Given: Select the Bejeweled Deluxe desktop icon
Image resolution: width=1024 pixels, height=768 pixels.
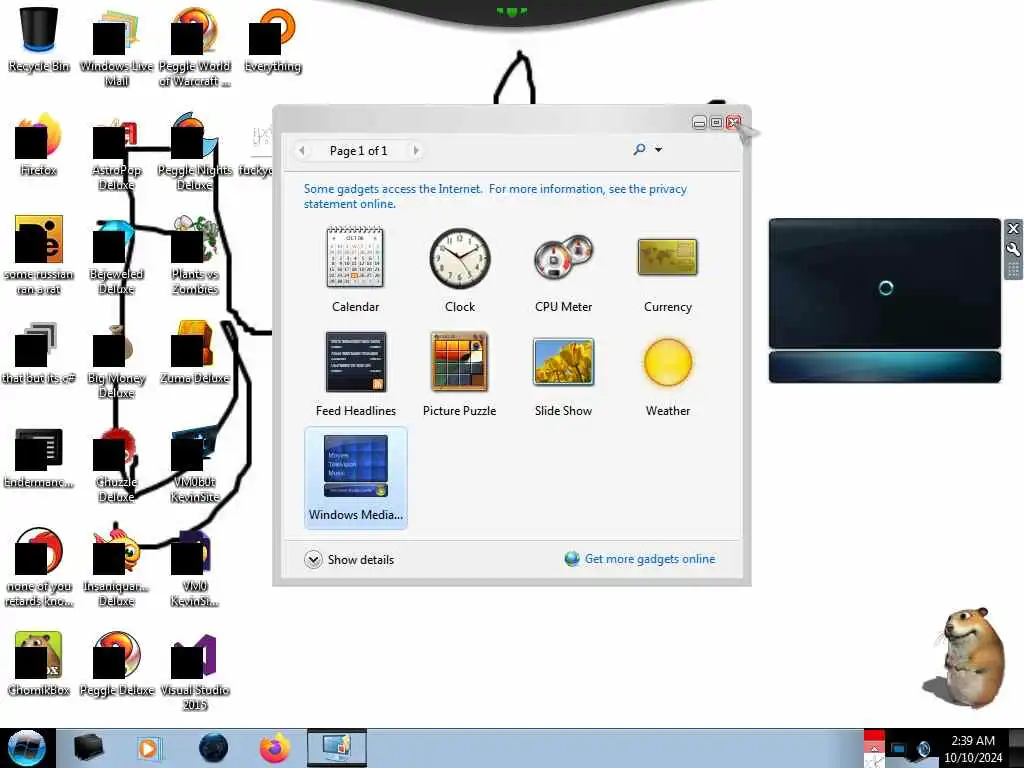Looking at the screenshot, I should tap(116, 255).
